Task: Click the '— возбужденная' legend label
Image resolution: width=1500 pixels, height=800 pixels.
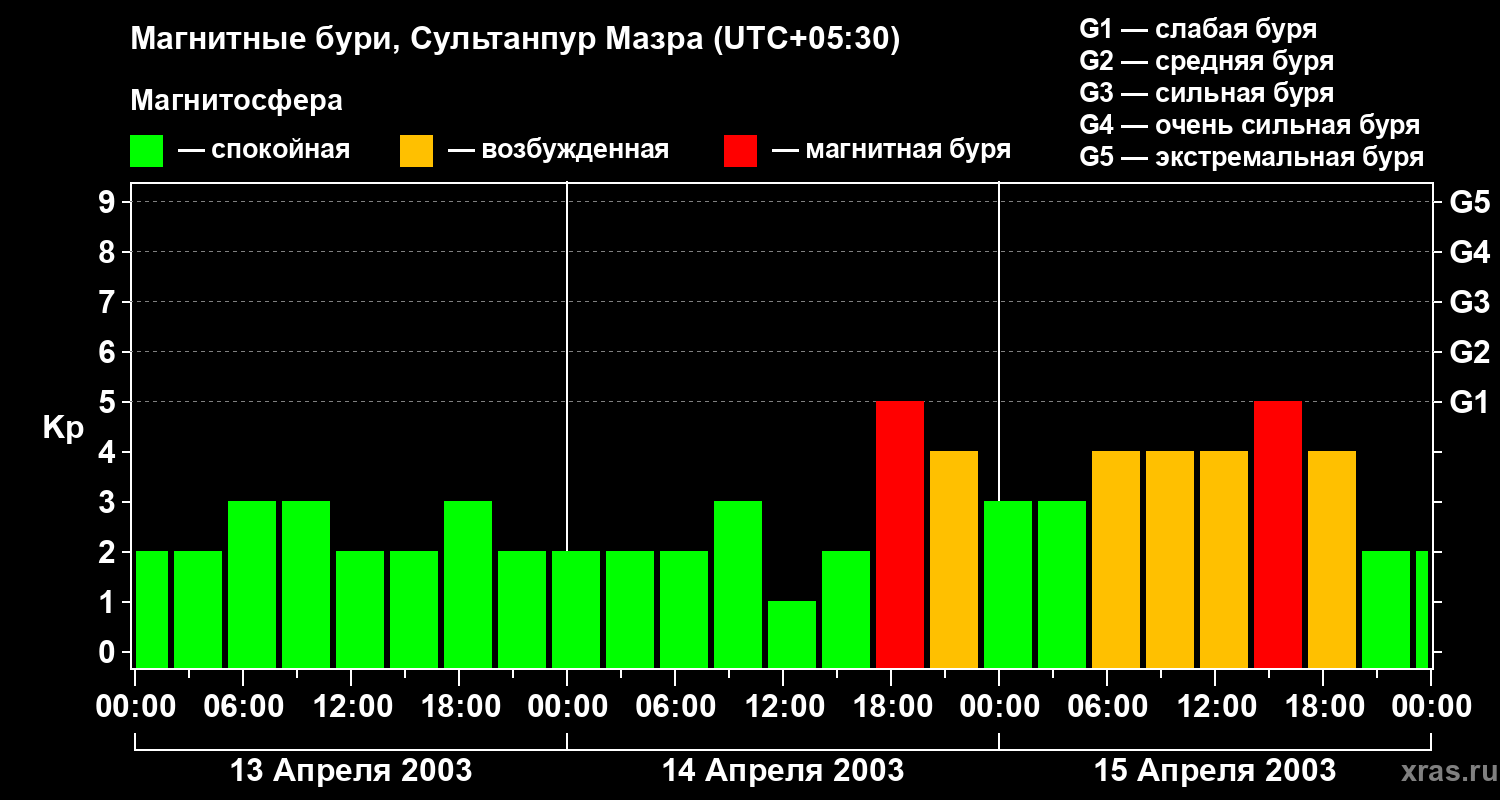Action: 558,150
